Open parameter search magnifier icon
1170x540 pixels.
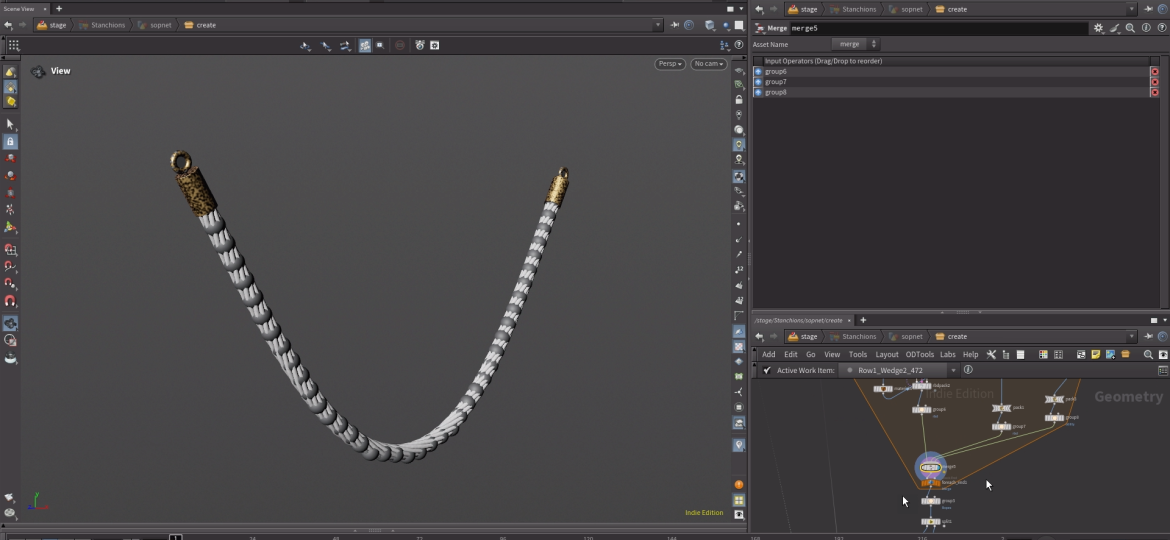click(1130, 29)
